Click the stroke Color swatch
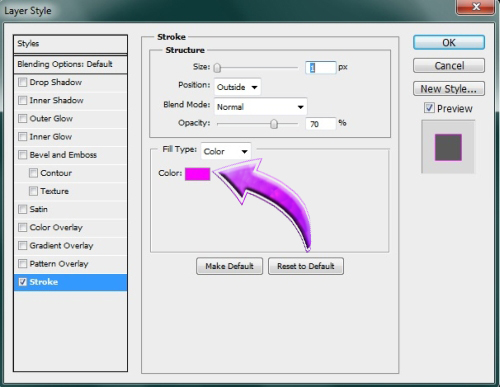The image size is (500, 387). point(197,174)
